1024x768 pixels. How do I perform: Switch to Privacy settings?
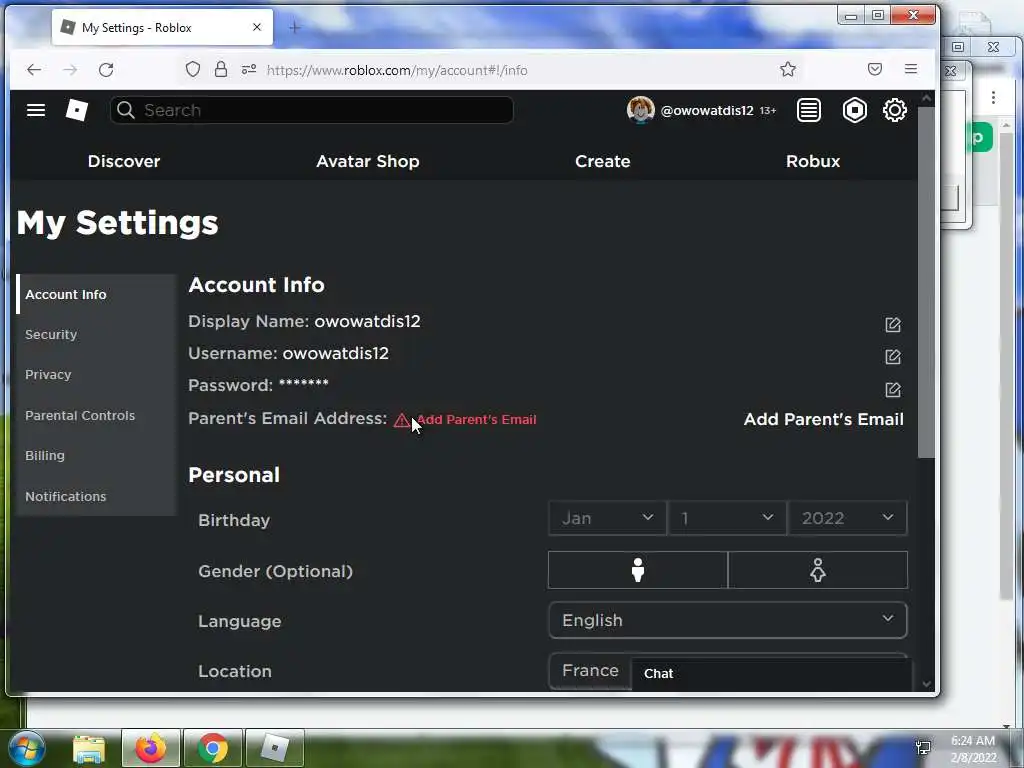click(96, 375)
